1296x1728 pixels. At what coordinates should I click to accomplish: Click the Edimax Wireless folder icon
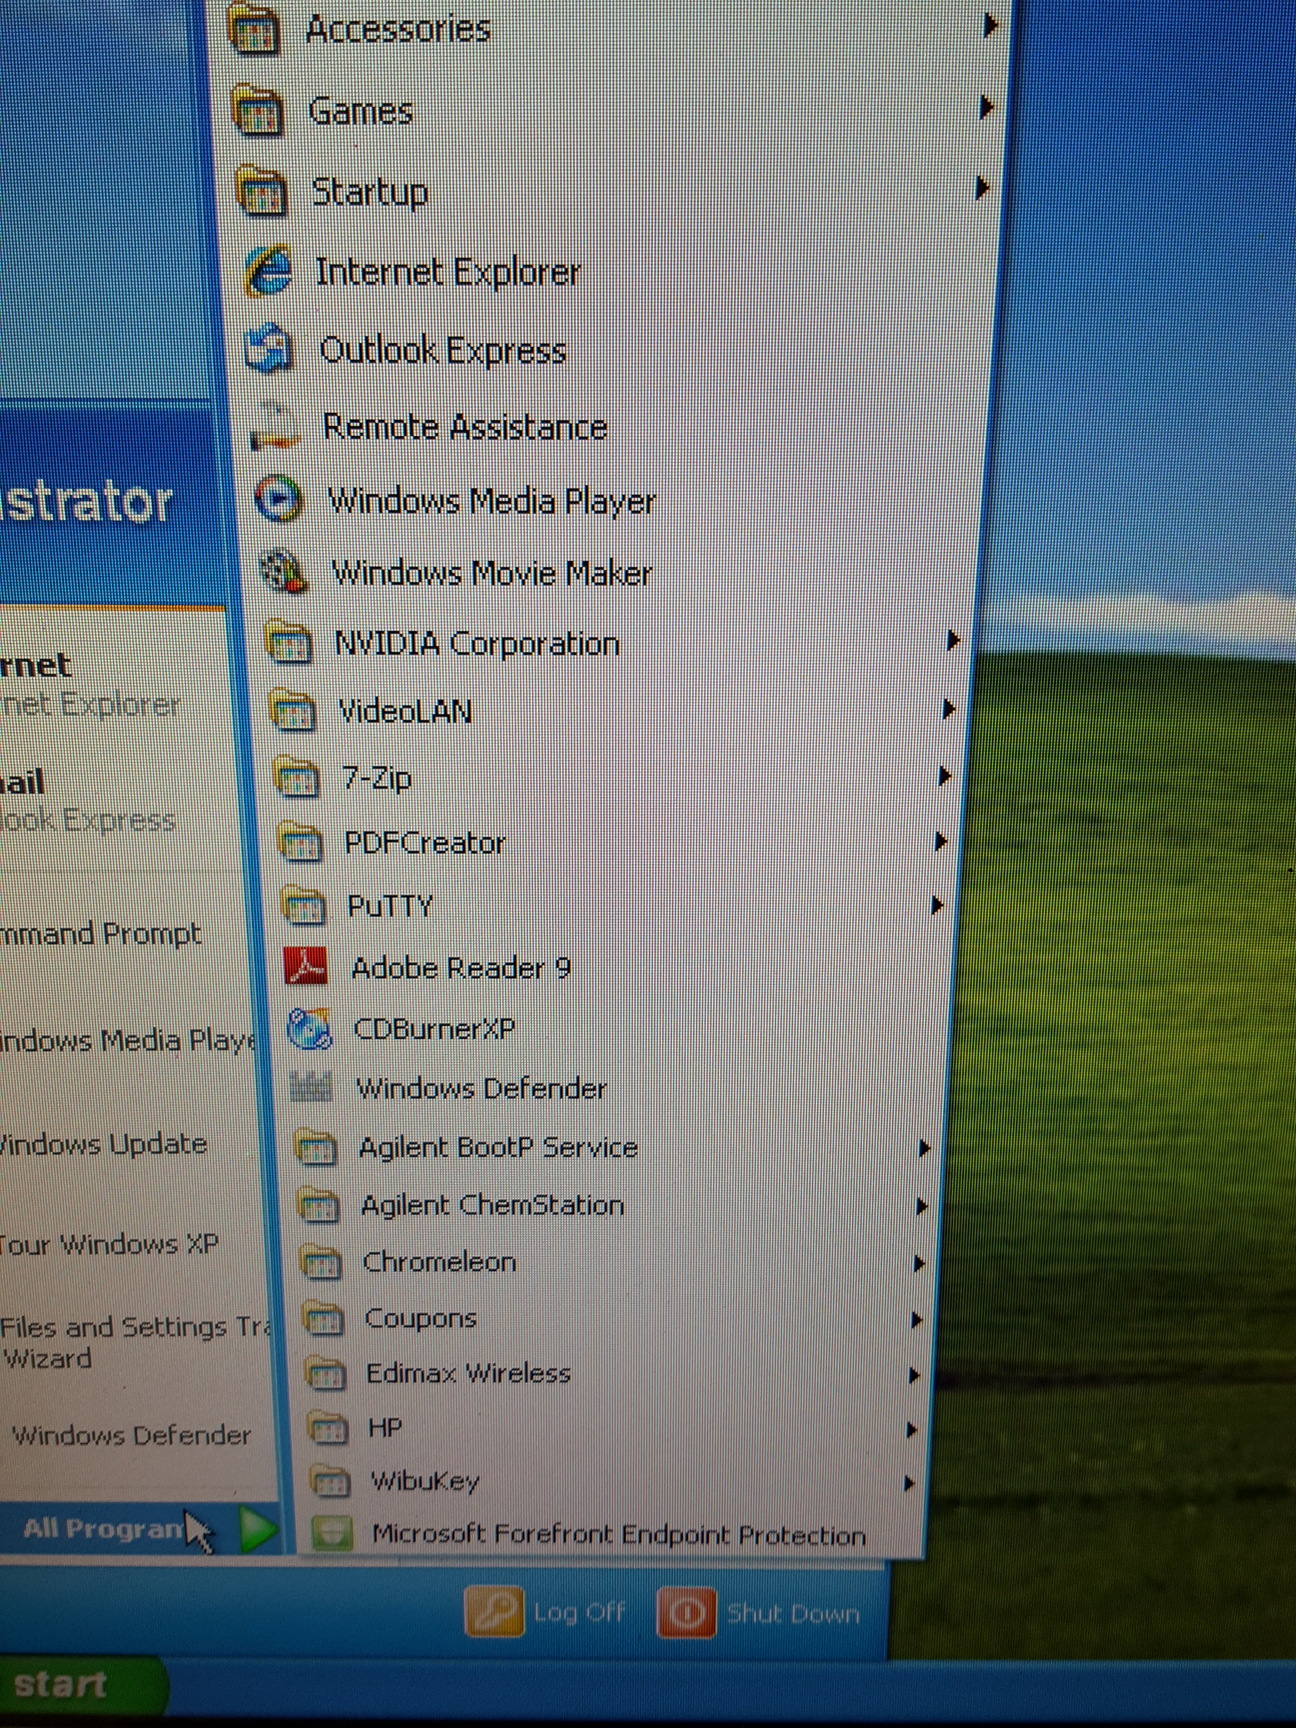tap(325, 1373)
